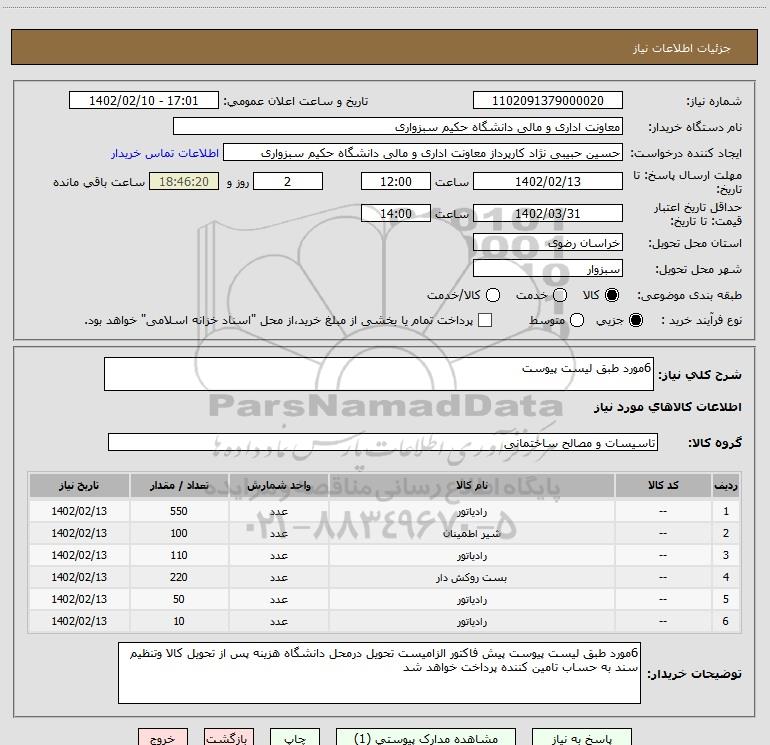Click the تاریخ نیاز column header

[x=79, y=485]
